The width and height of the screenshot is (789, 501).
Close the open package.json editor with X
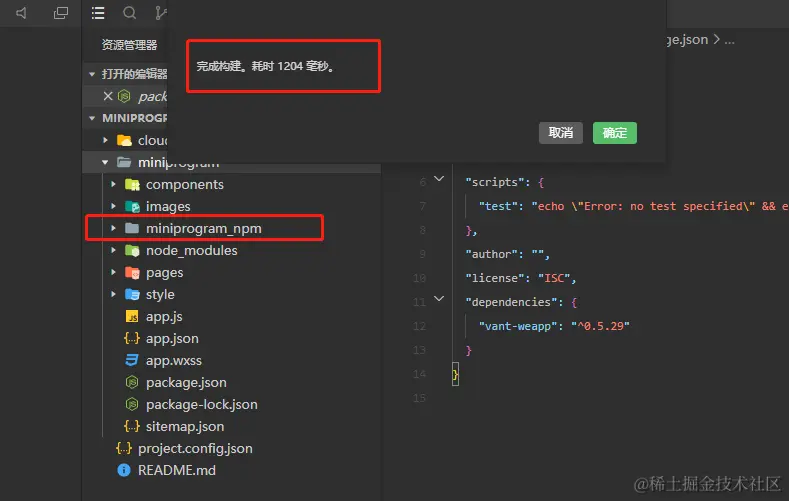click(x=108, y=96)
